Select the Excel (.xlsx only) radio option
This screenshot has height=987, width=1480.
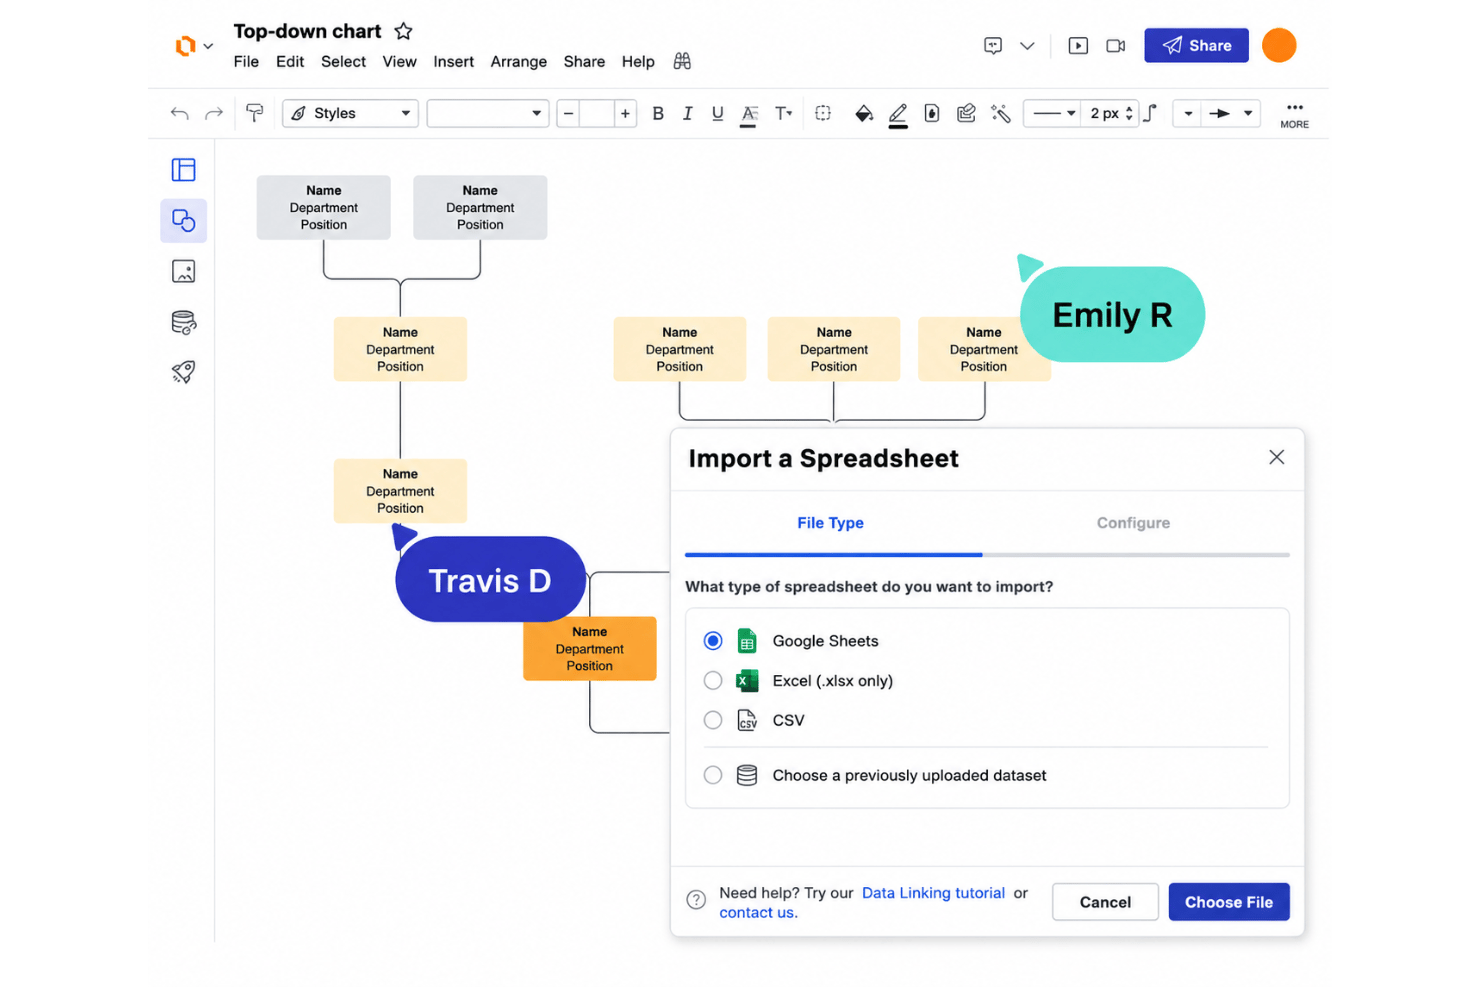pos(713,681)
